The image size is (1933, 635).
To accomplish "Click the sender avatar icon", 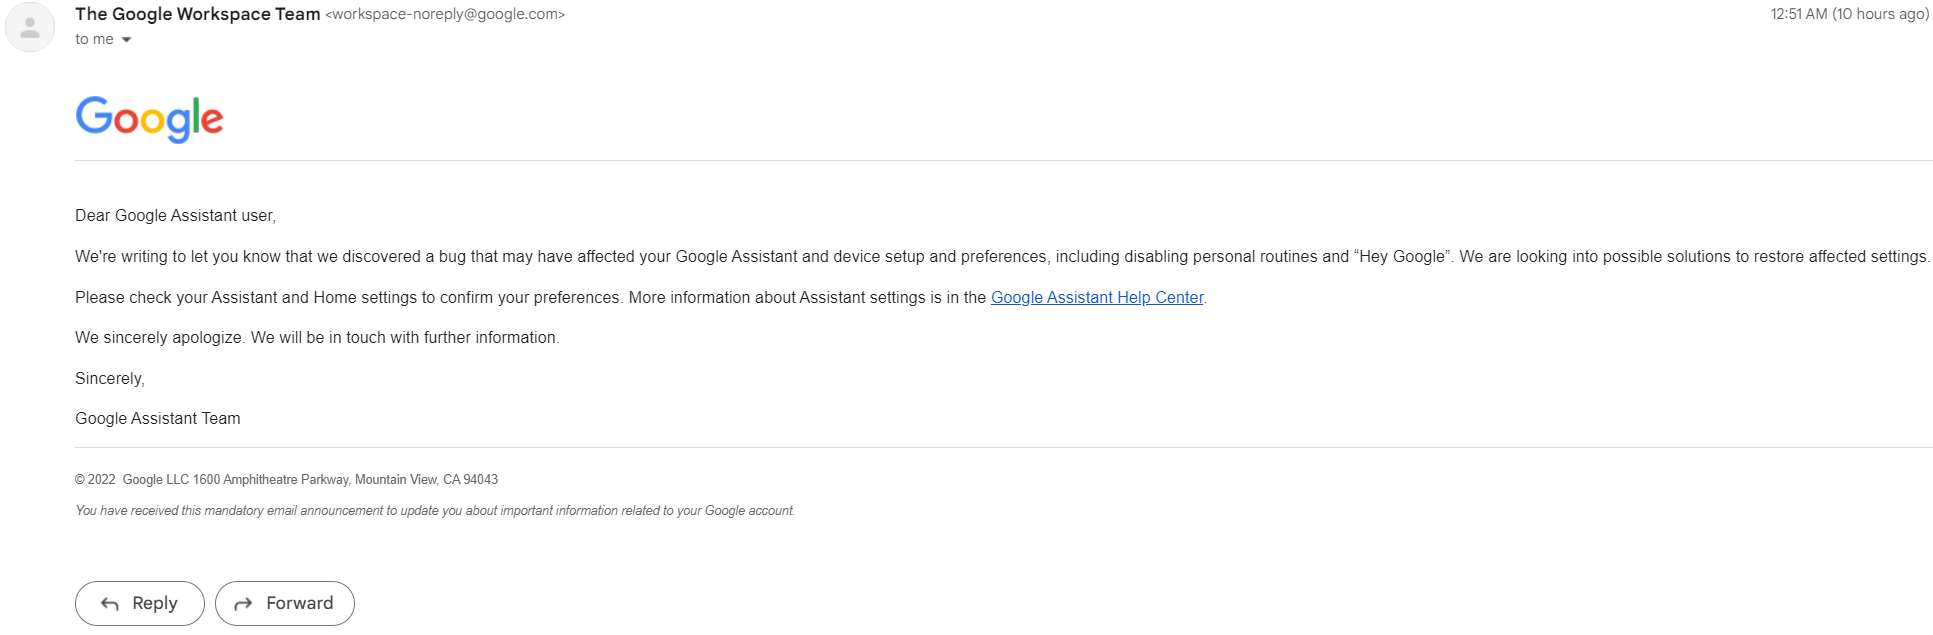I will pyautogui.click(x=30, y=27).
